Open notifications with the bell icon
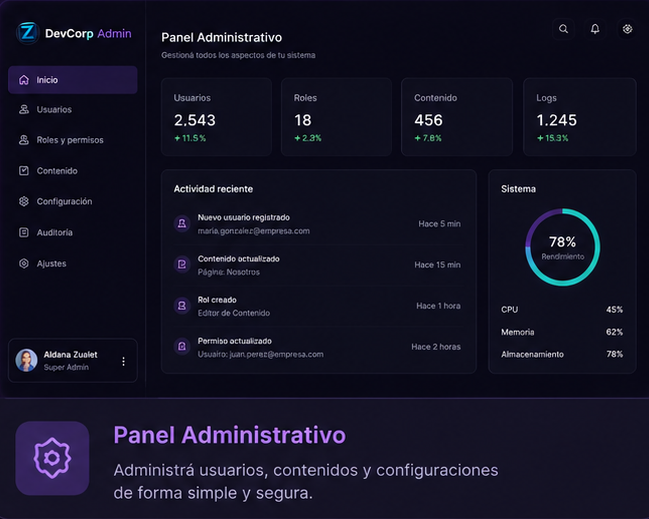 click(x=595, y=29)
